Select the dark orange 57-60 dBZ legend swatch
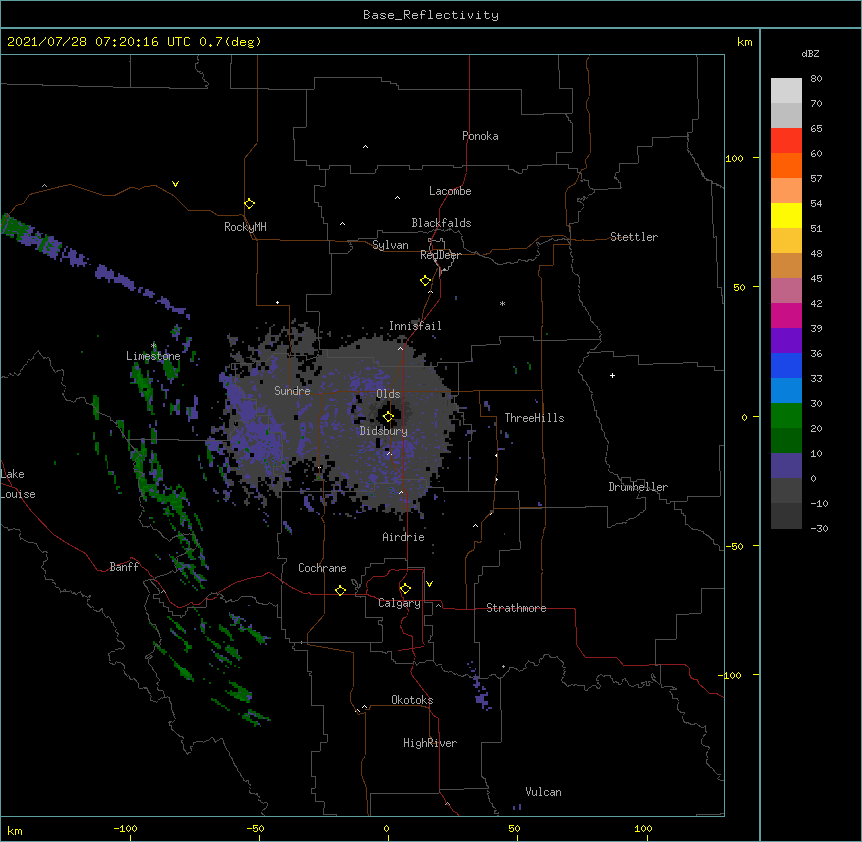The image size is (862, 842). point(786,165)
